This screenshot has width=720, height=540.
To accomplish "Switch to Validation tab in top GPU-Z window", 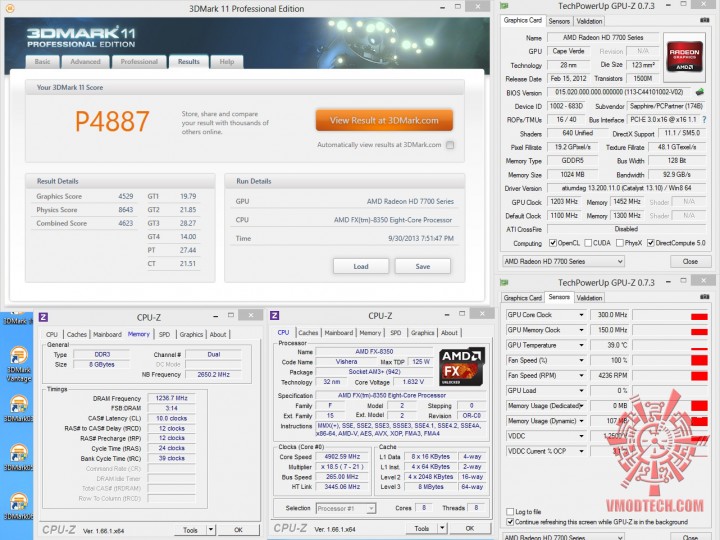I will [589, 21].
